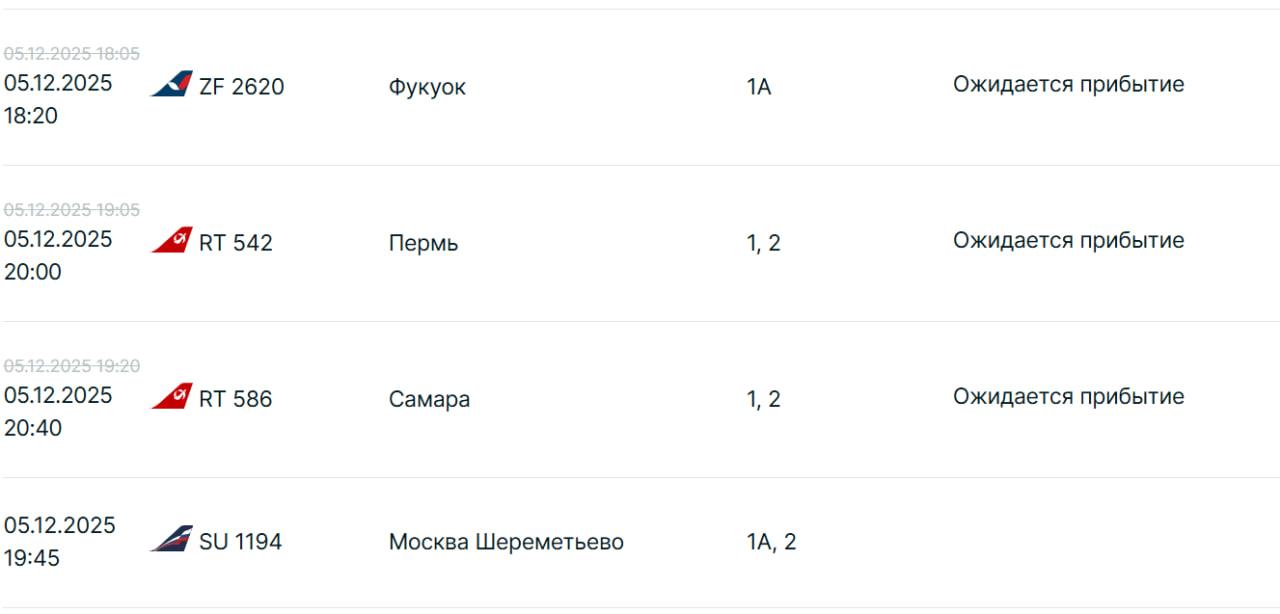The image size is (1280, 614).
Task: Click the Самара city name
Action: pyautogui.click(x=429, y=399)
